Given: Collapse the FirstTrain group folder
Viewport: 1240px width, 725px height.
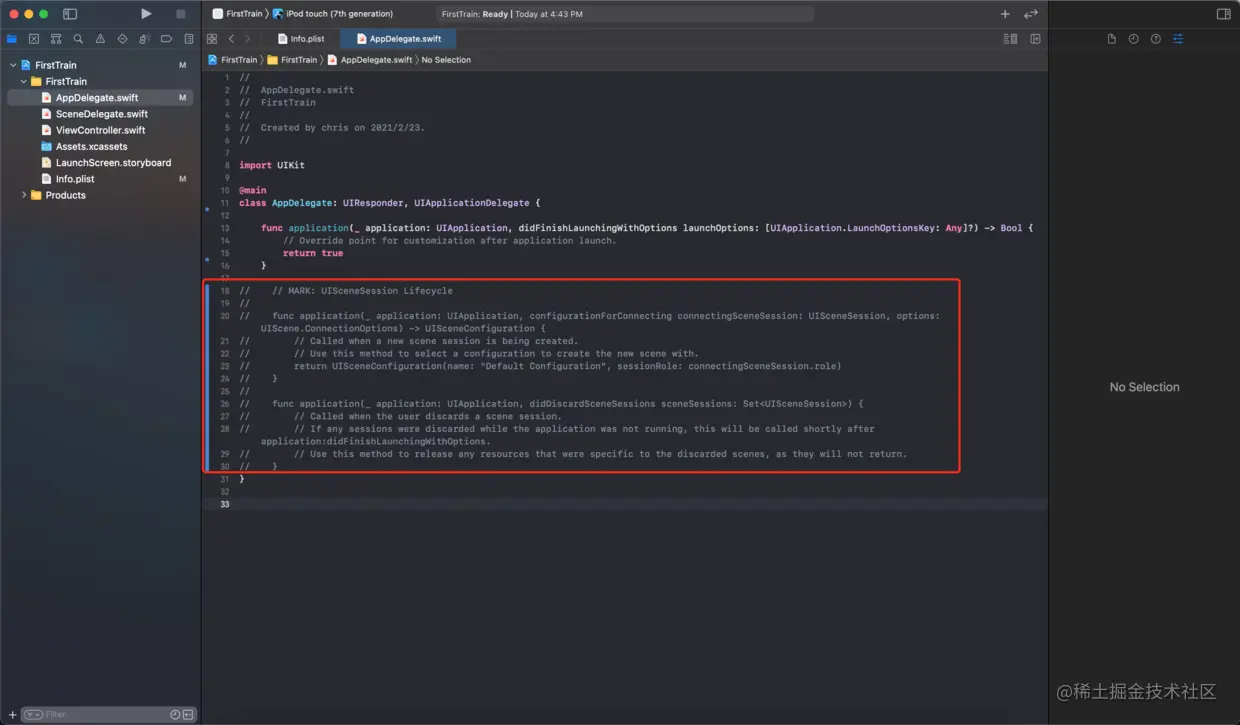Looking at the screenshot, I should point(24,81).
